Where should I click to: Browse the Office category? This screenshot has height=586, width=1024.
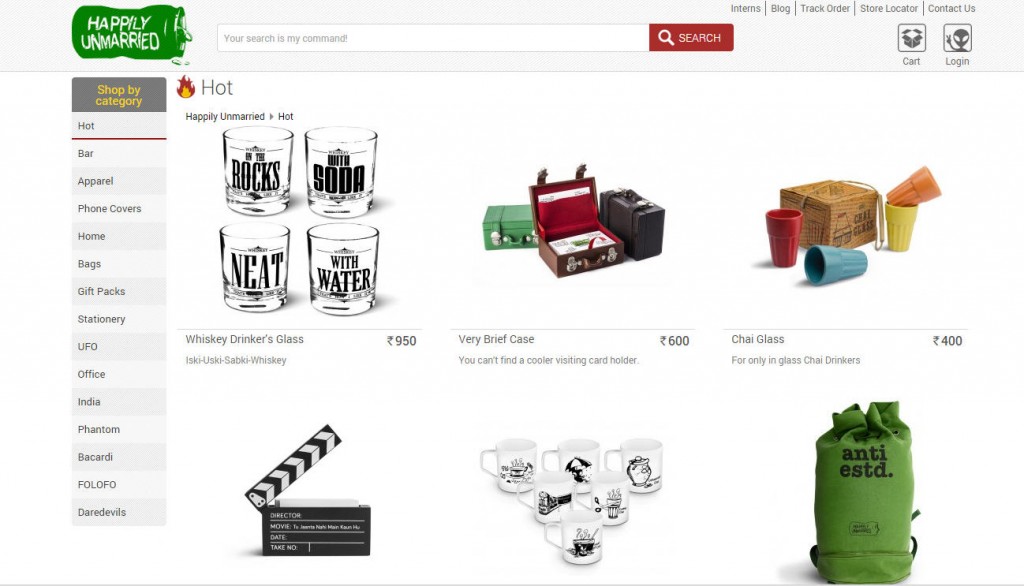tap(119, 374)
